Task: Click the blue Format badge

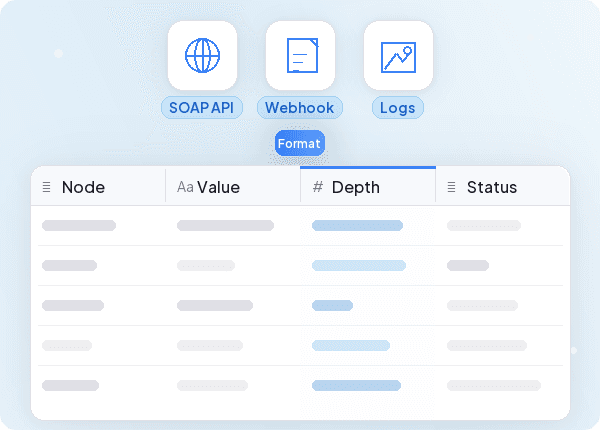Action: click(300, 144)
